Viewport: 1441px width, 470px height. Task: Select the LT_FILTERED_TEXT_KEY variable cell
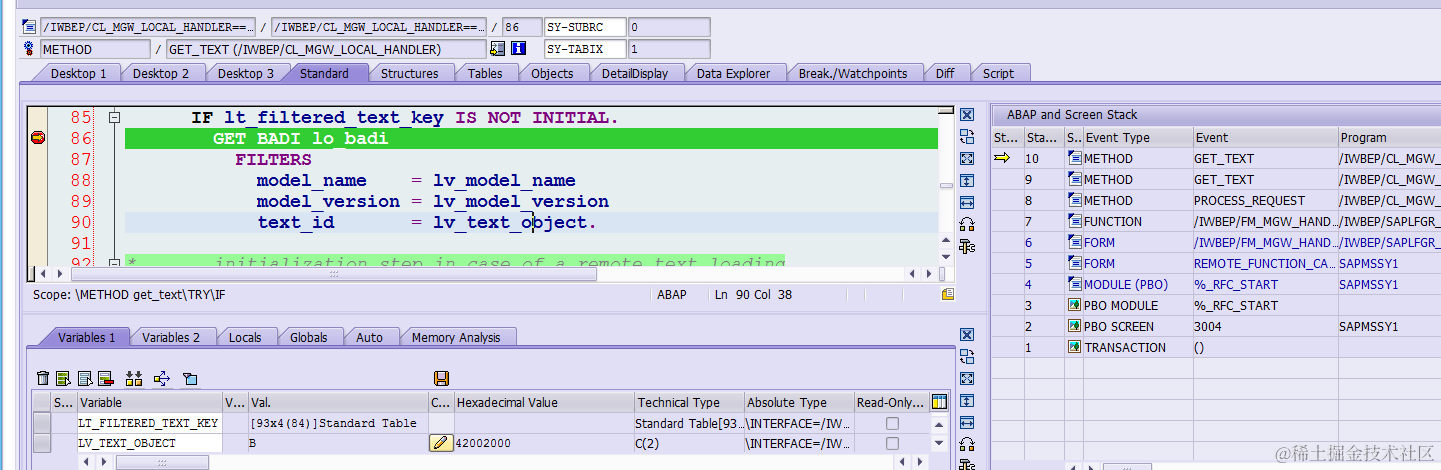[x=150, y=424]
